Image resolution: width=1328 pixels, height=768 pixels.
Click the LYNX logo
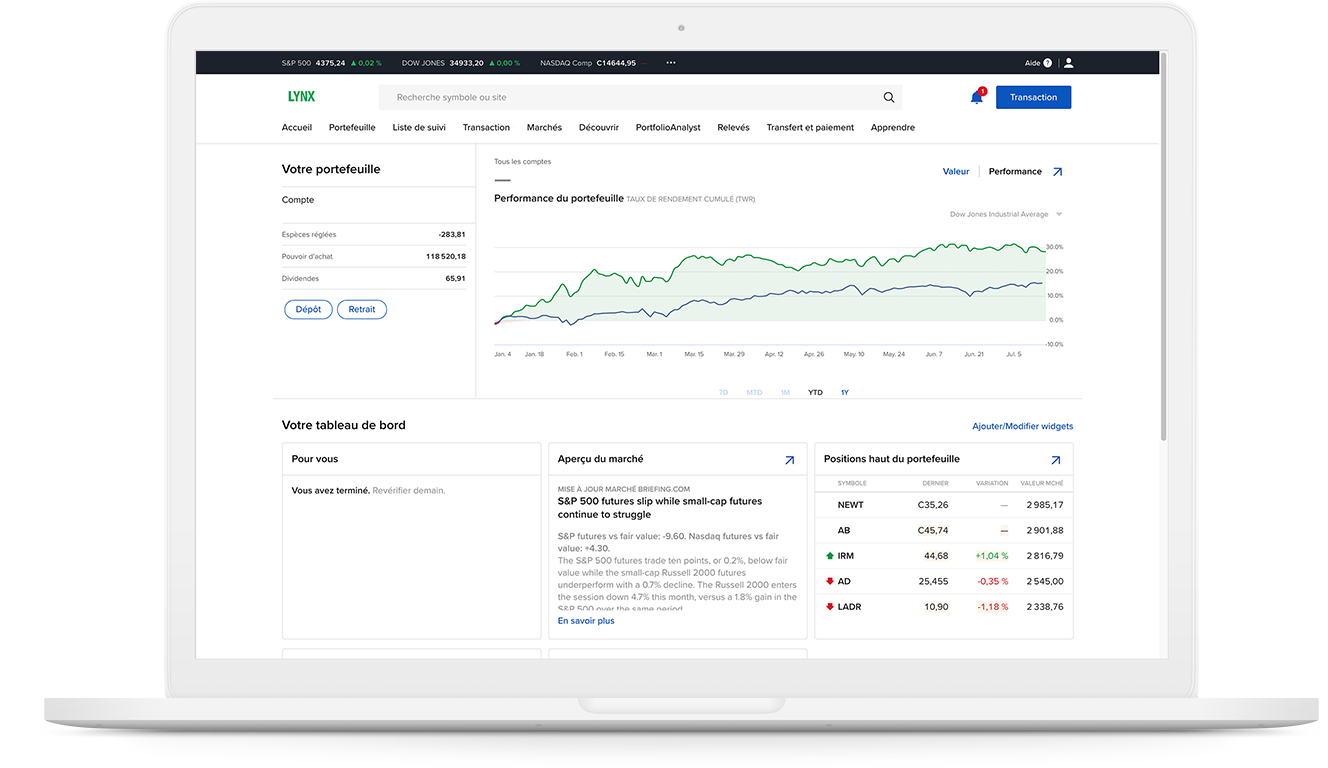pos(301,97)
